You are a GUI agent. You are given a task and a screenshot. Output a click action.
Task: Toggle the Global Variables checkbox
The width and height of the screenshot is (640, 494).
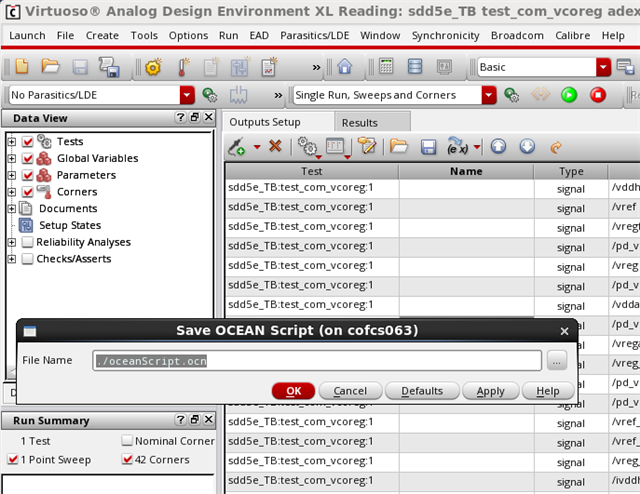click(28, 158)
